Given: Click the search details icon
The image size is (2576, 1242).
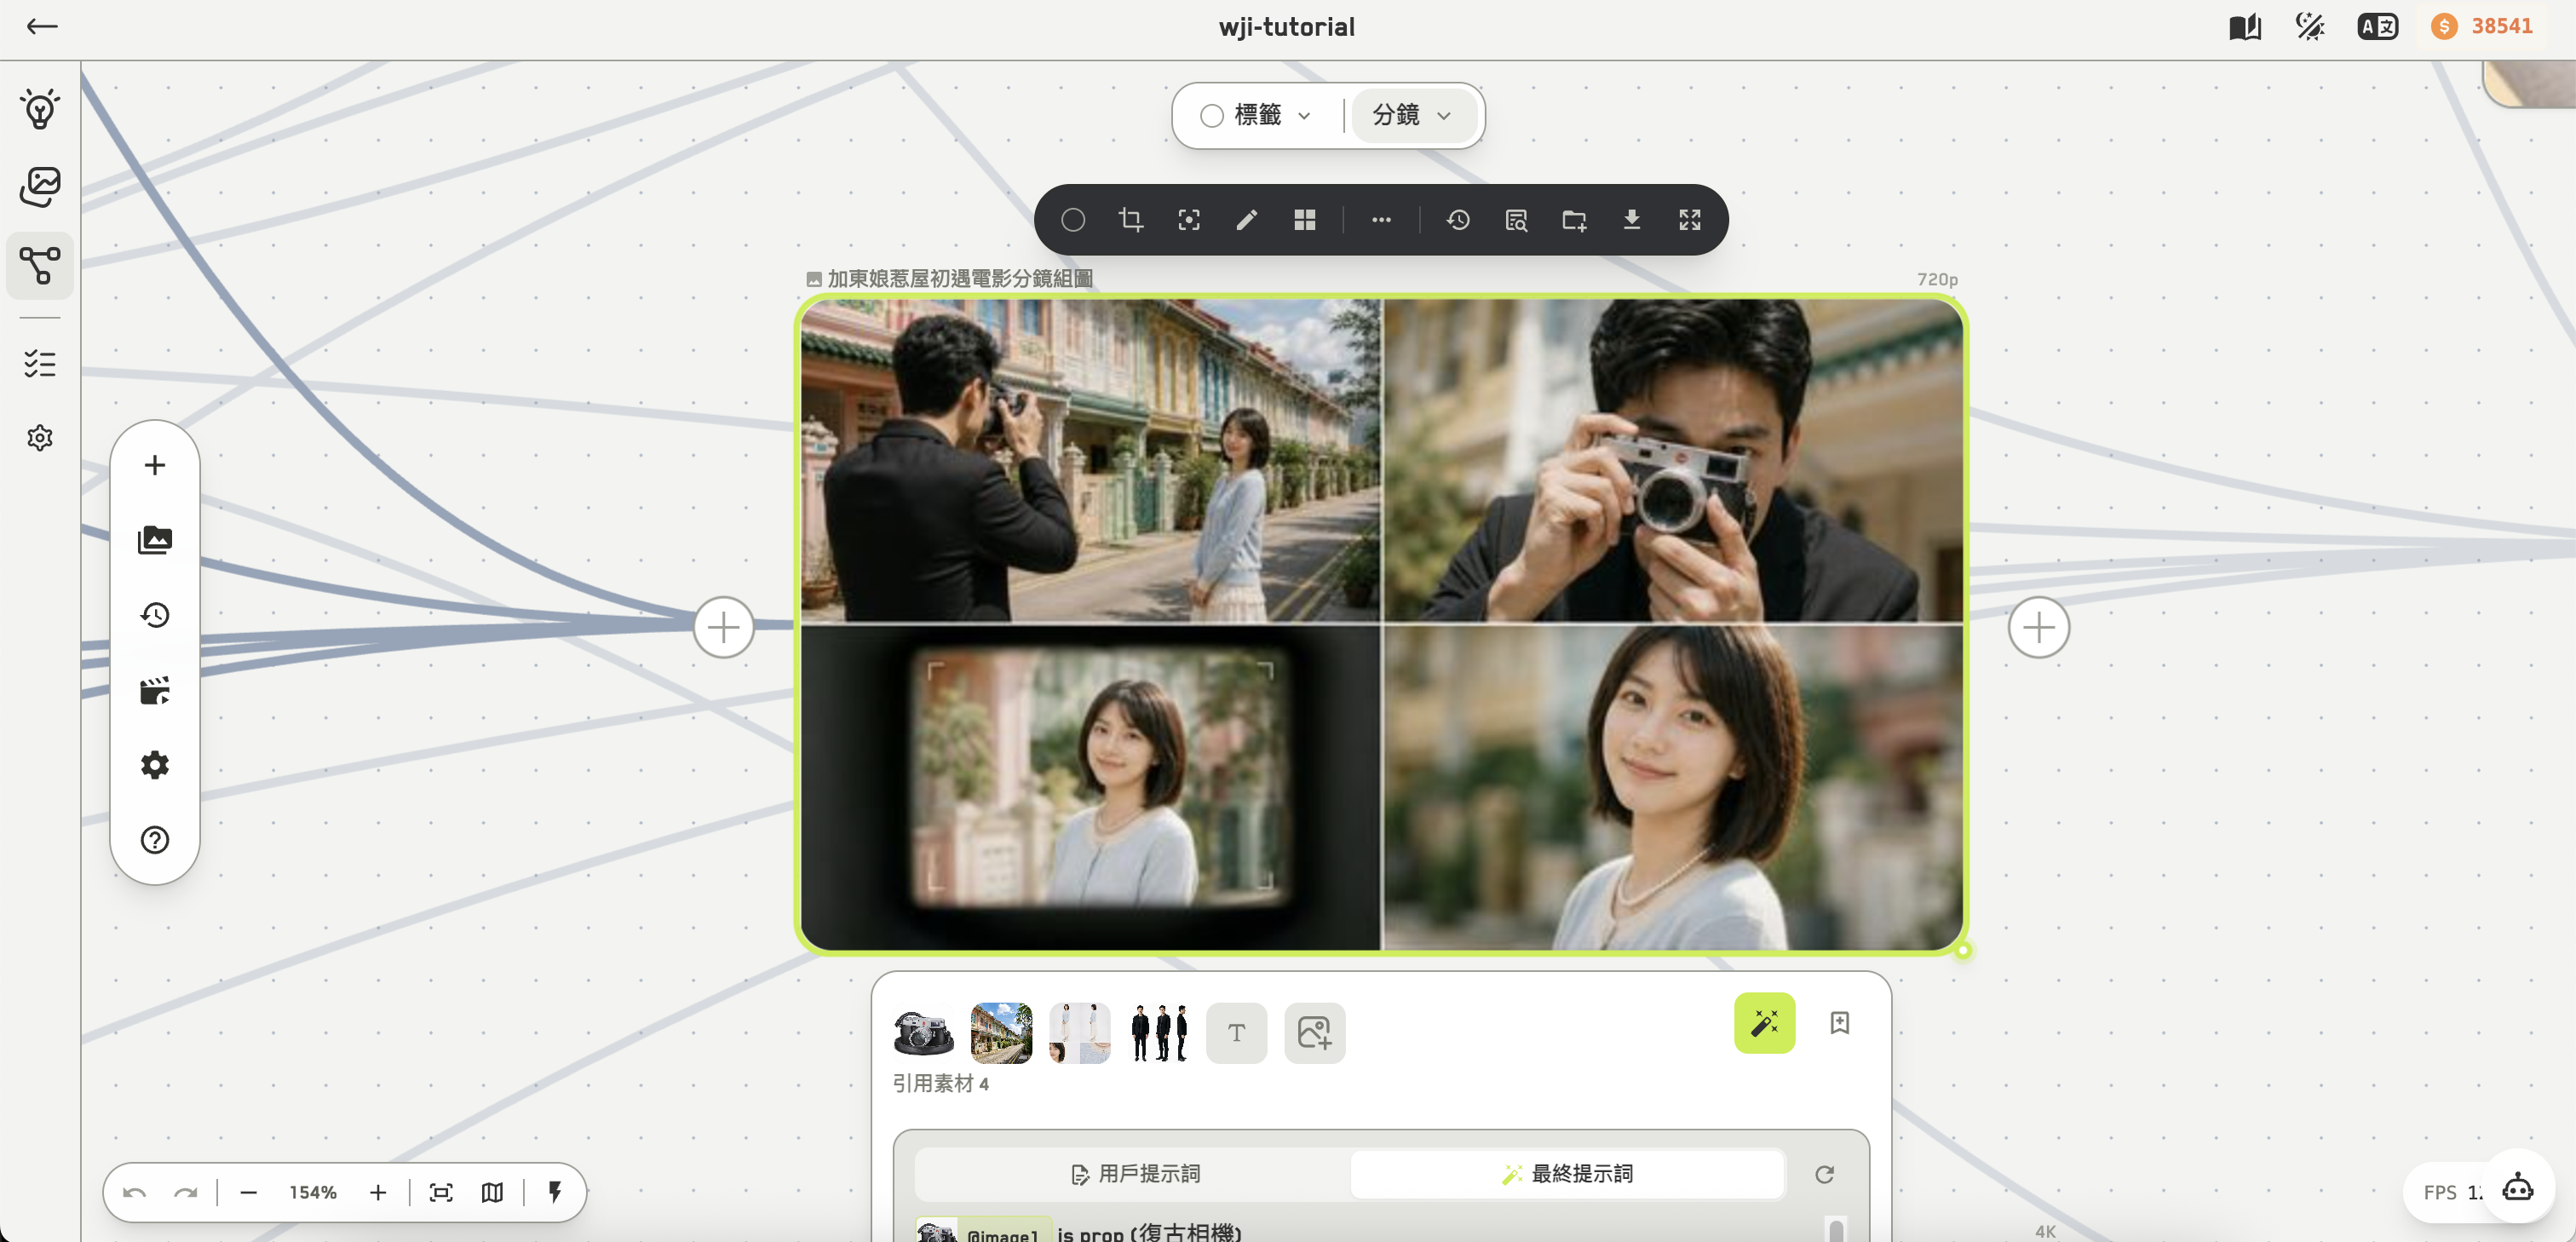Looking at the screenshot, I should click(1516, 220).
